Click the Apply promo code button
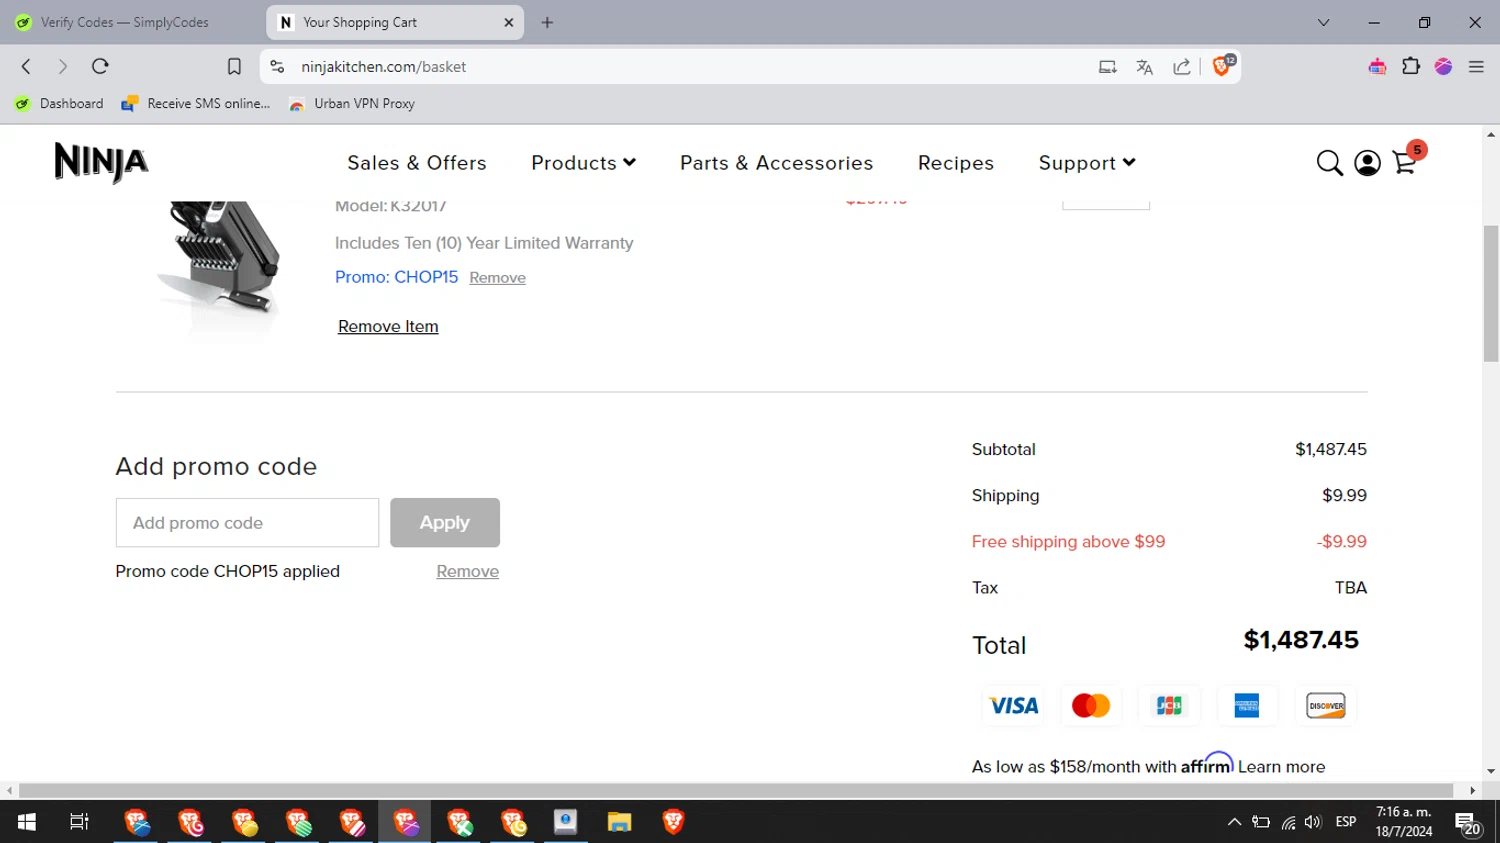This screenshot has height=843, width=1500. click(x=445, y=522)
